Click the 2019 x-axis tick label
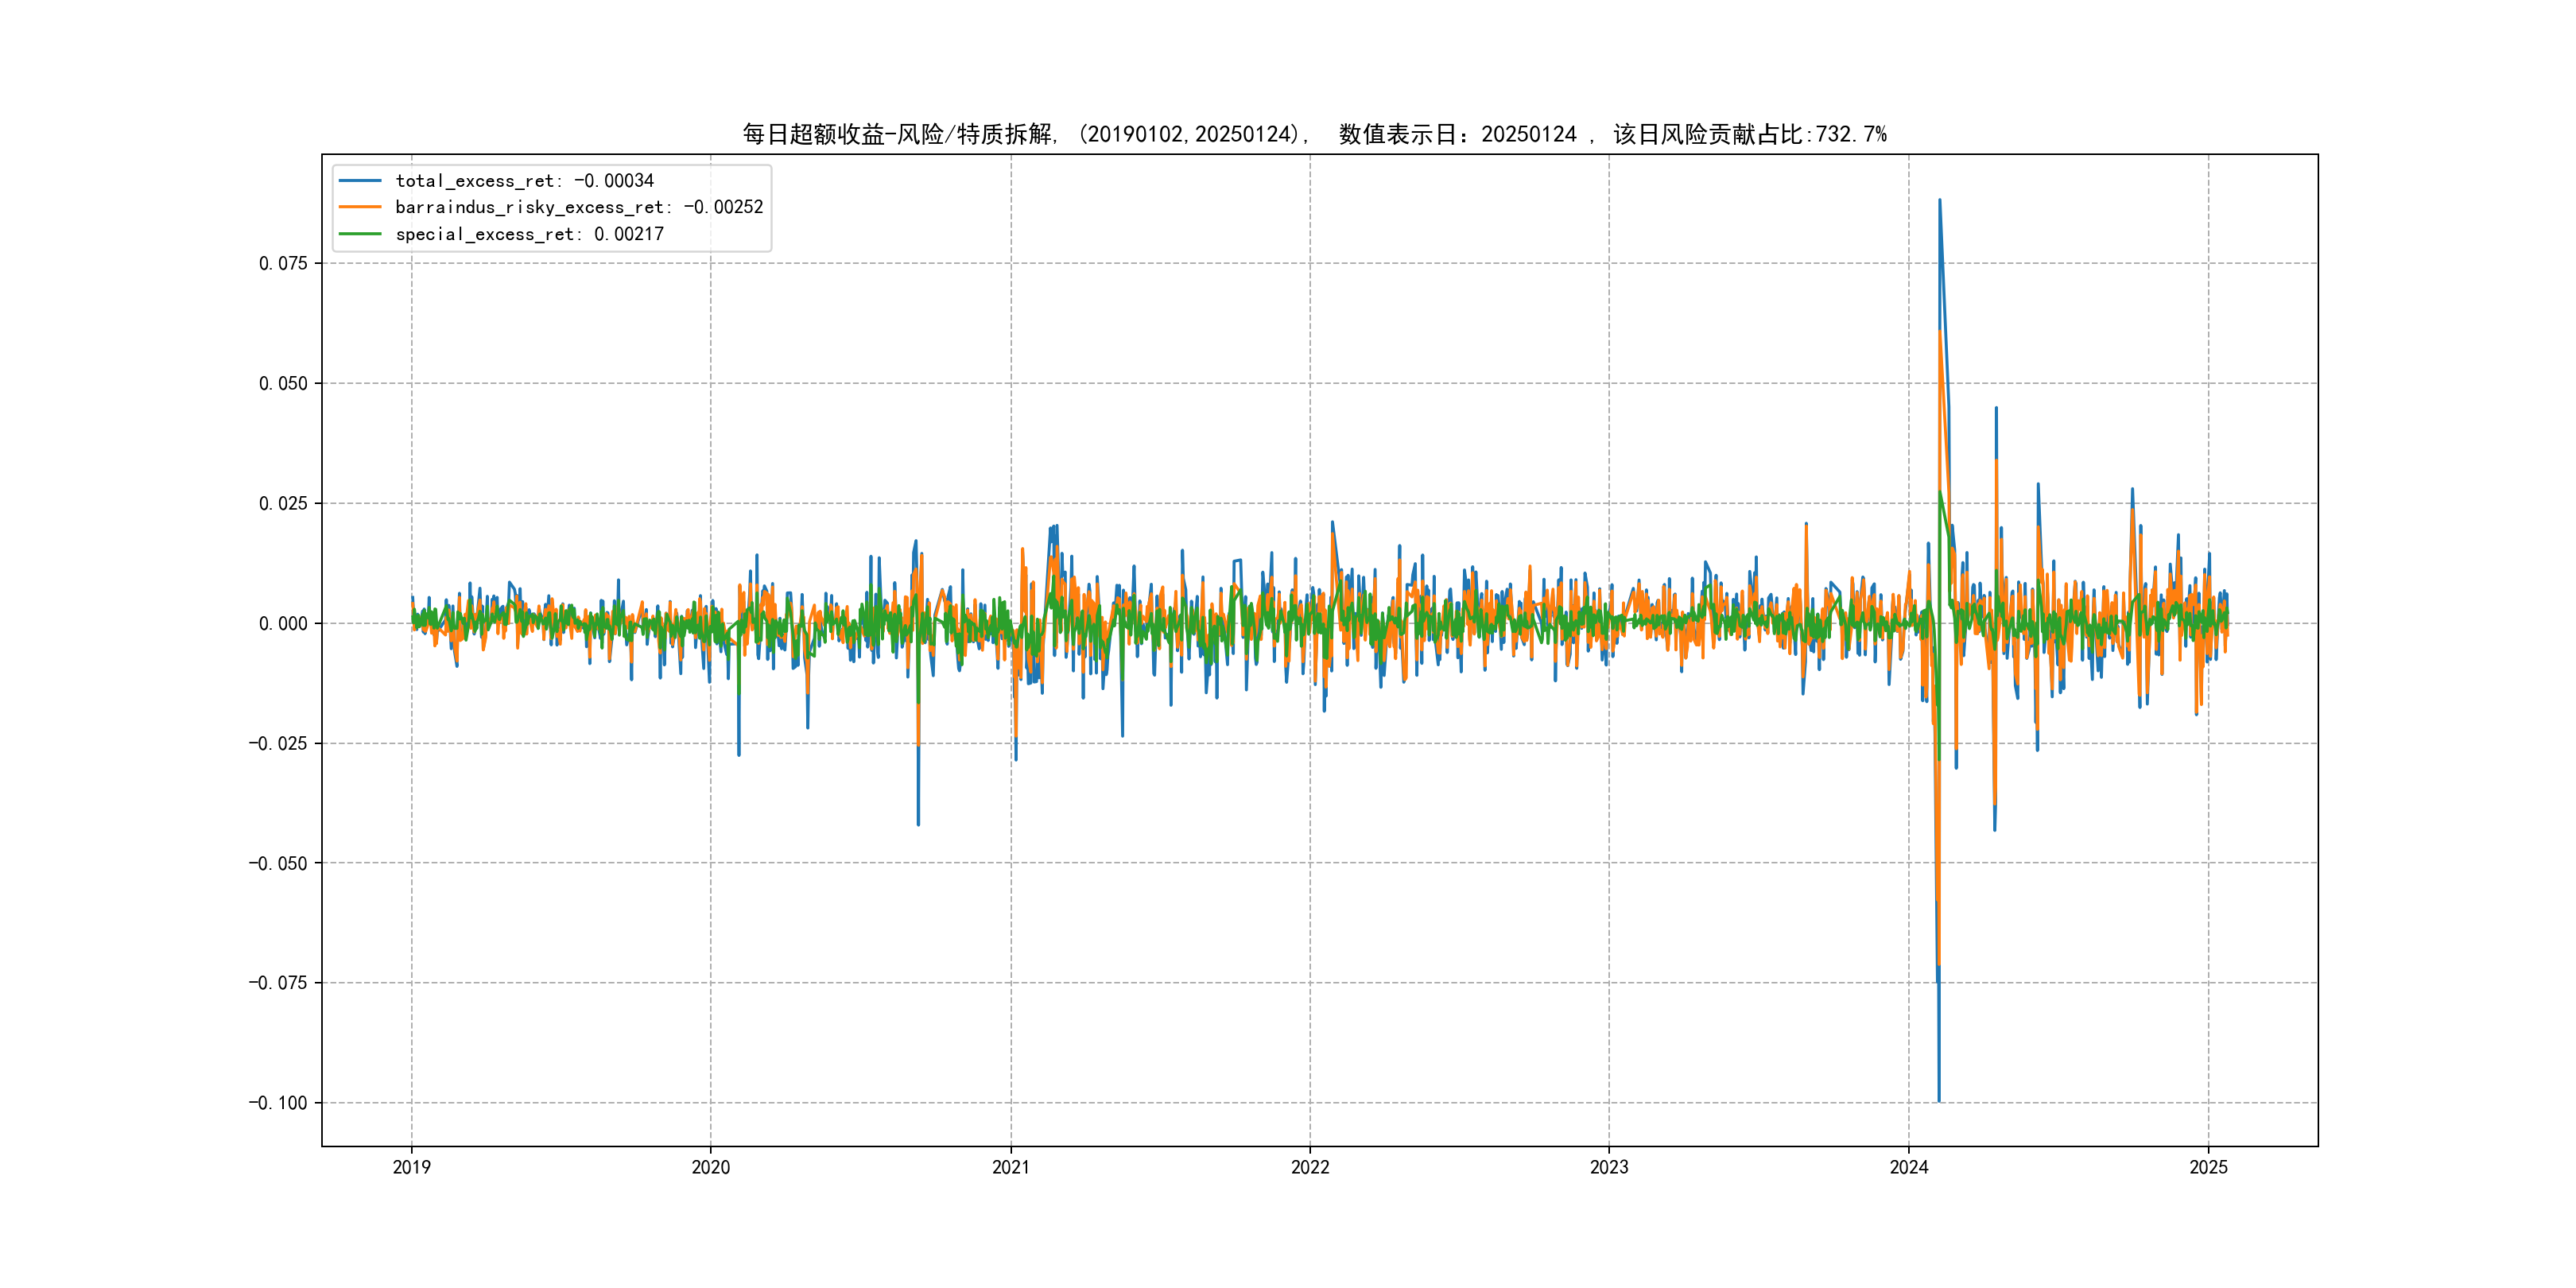 [412, 1167]
